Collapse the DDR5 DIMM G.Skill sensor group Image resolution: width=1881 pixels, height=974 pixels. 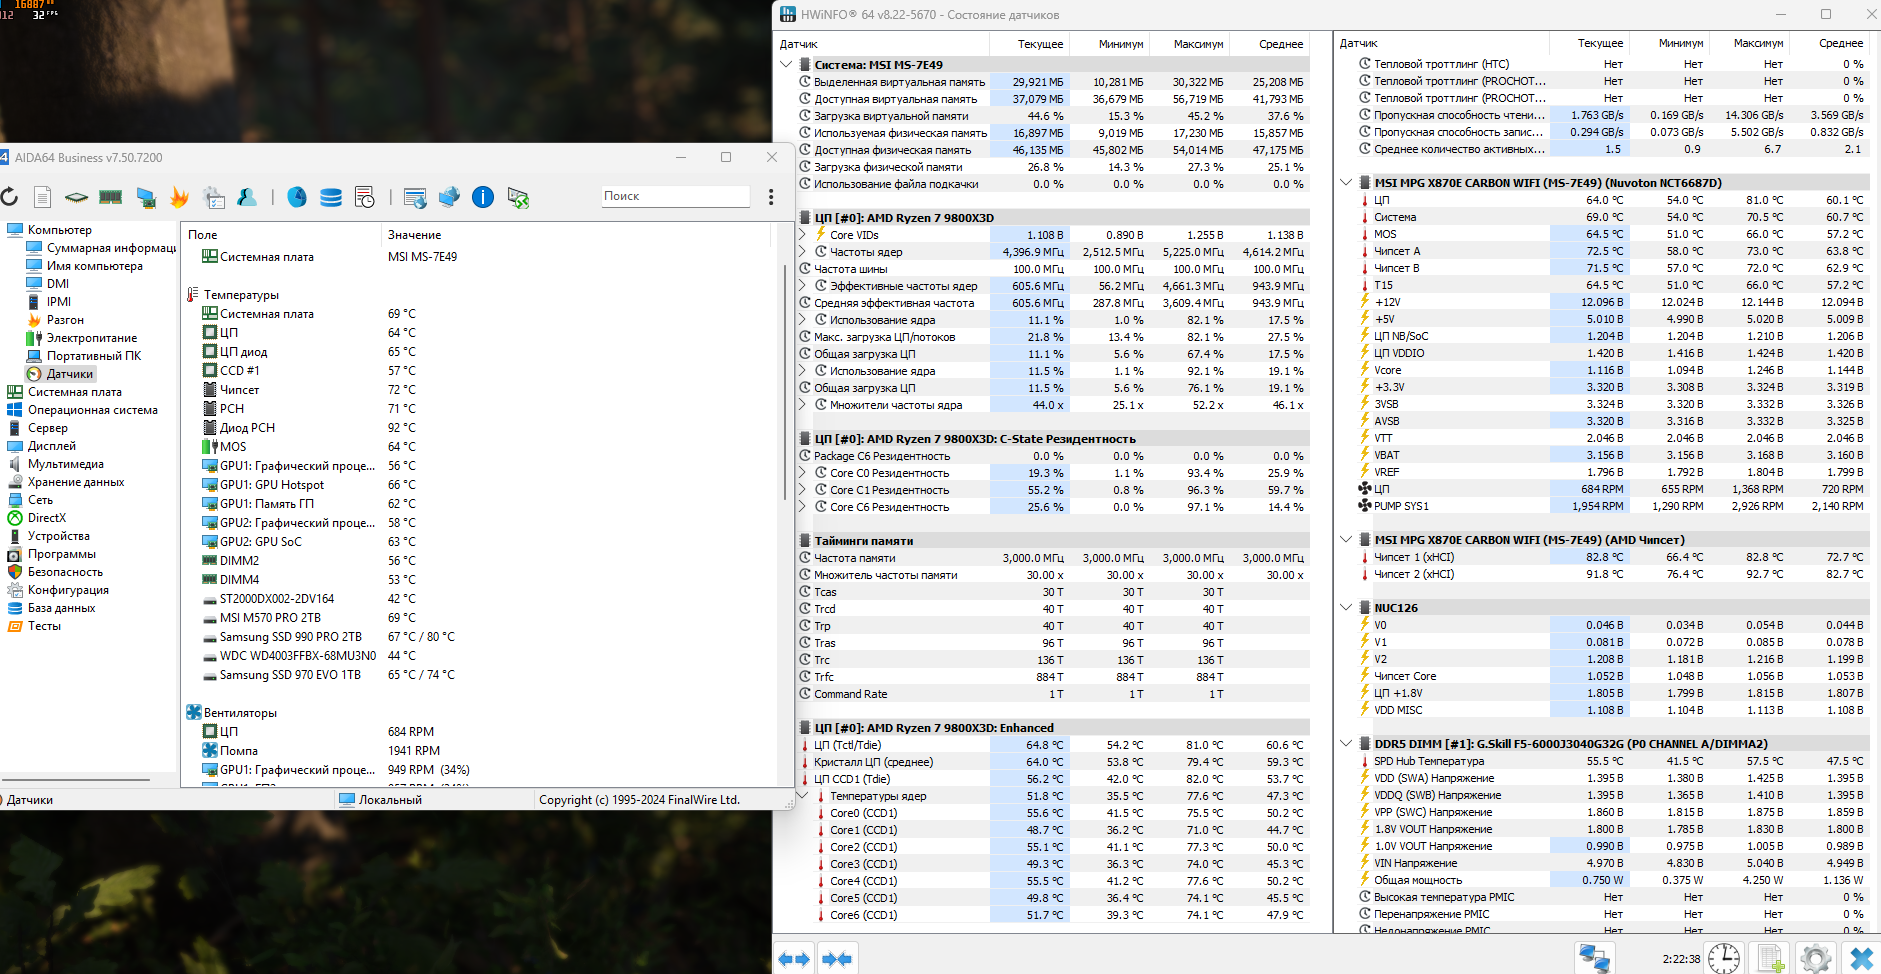coord(1346,744)
